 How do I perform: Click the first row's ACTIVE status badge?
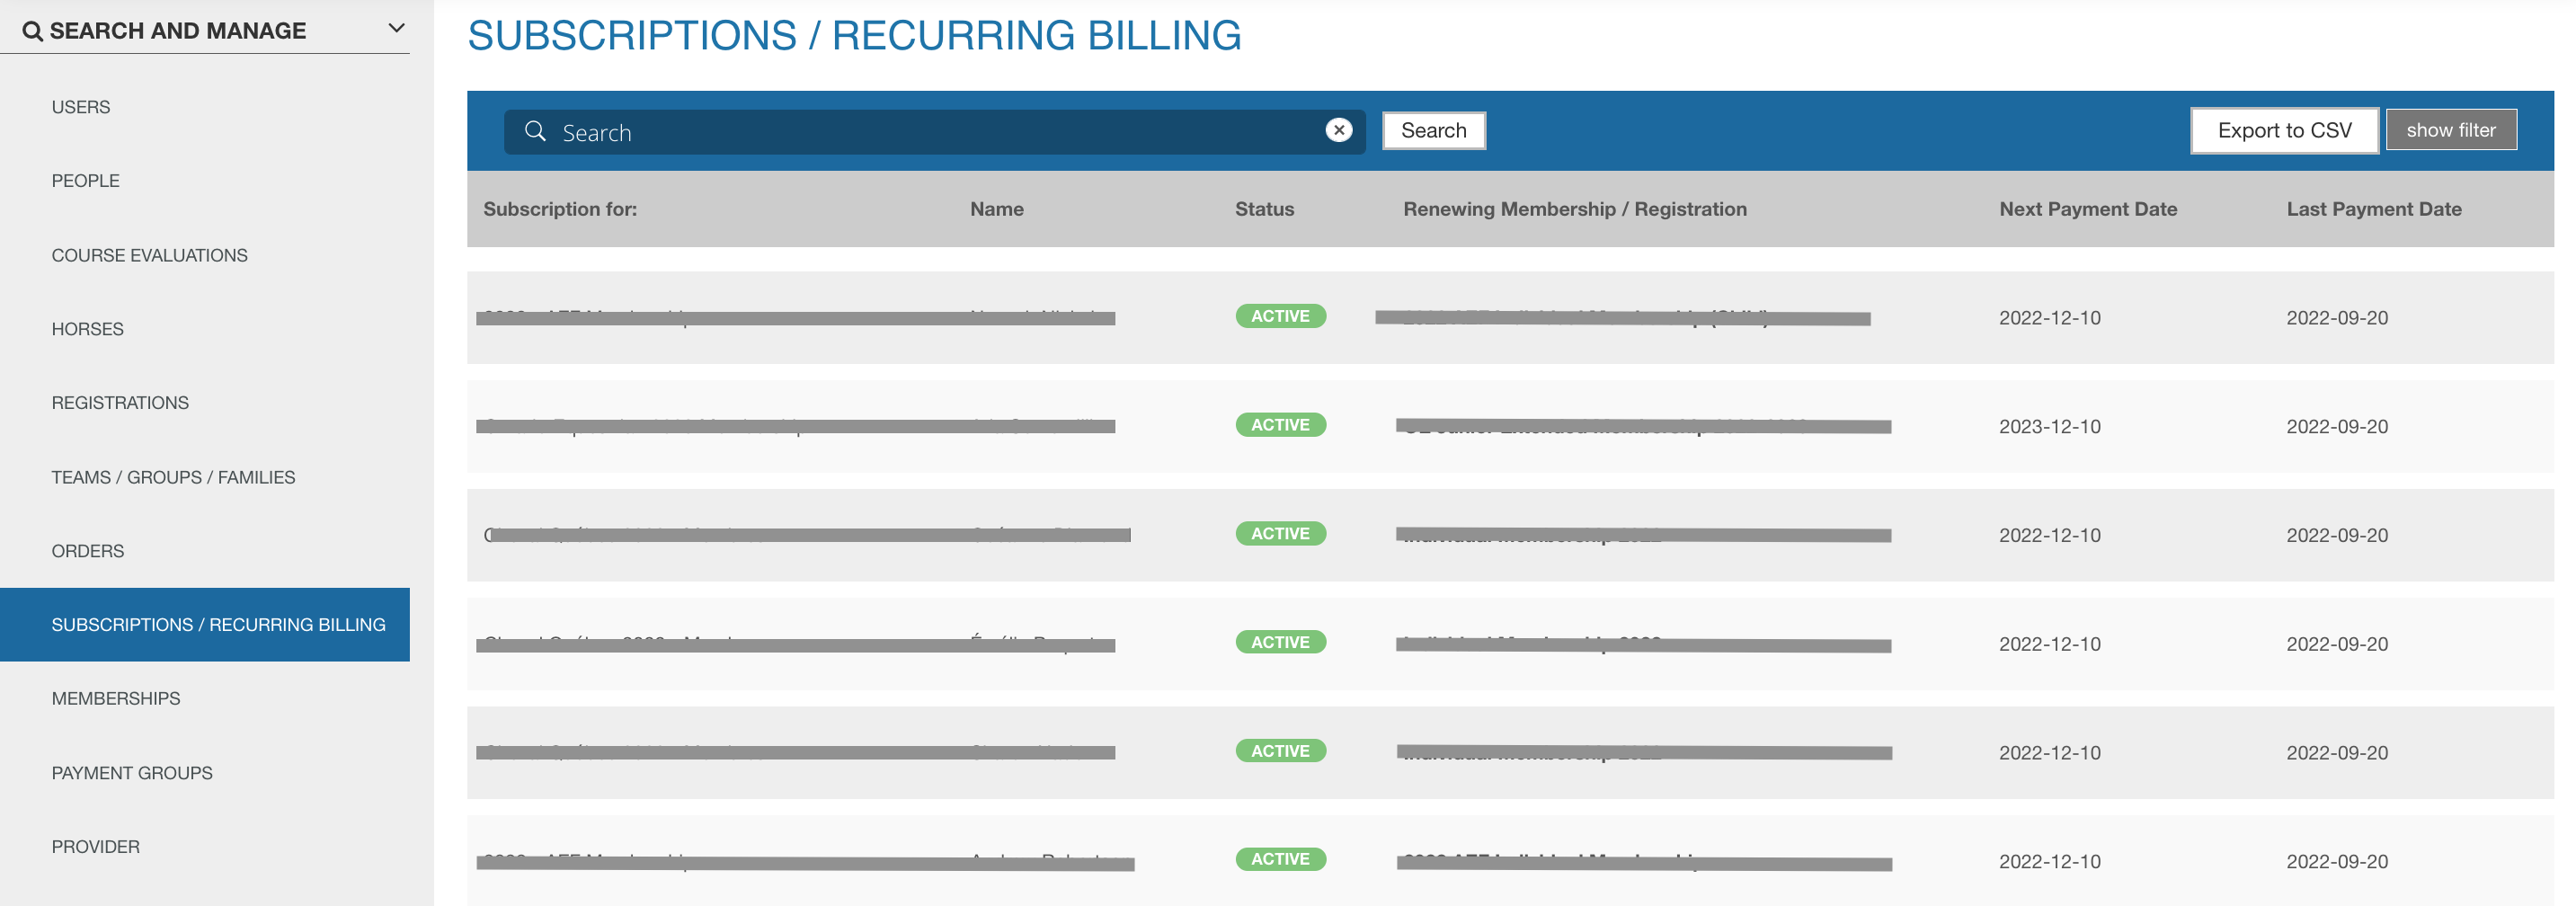pyautogui.click(x=1280, y=316)
